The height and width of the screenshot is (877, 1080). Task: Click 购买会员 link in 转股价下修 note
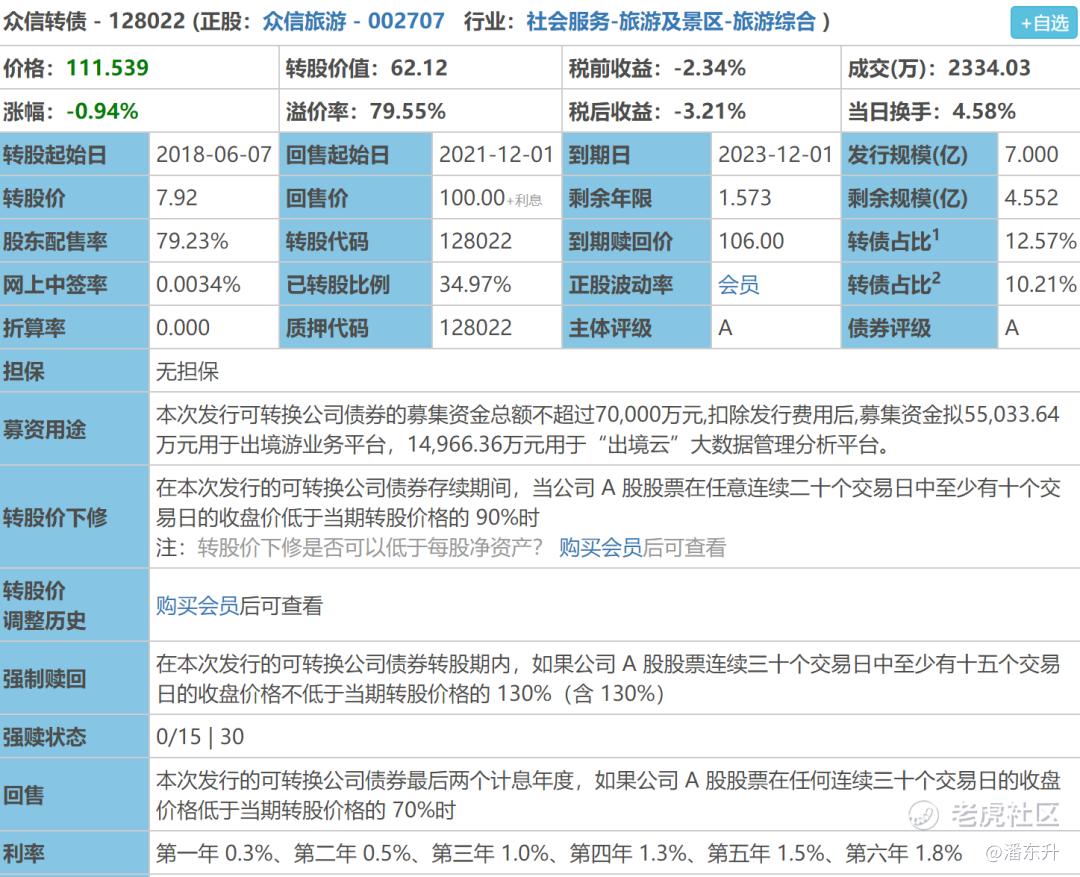coord(600,548)
